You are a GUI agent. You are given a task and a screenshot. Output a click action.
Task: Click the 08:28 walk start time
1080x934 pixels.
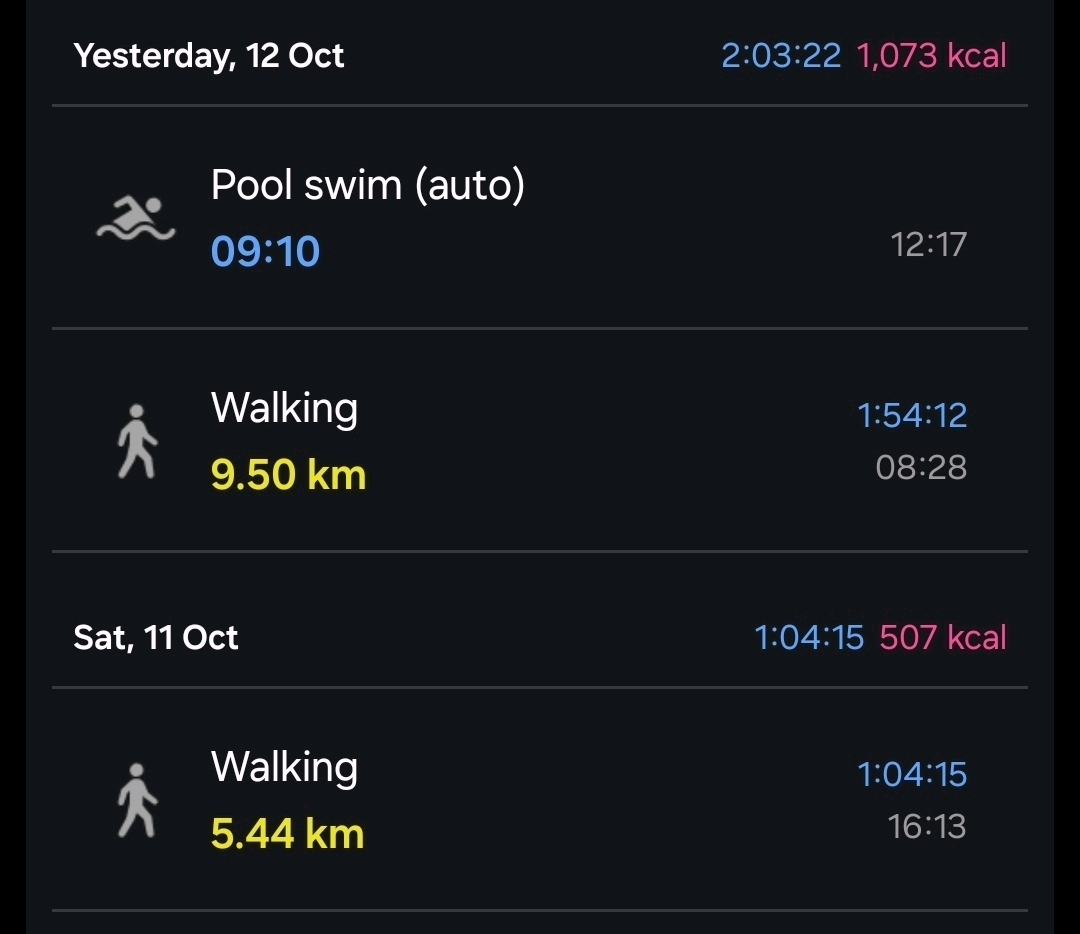pyautogui.click(x=921, y=467)
